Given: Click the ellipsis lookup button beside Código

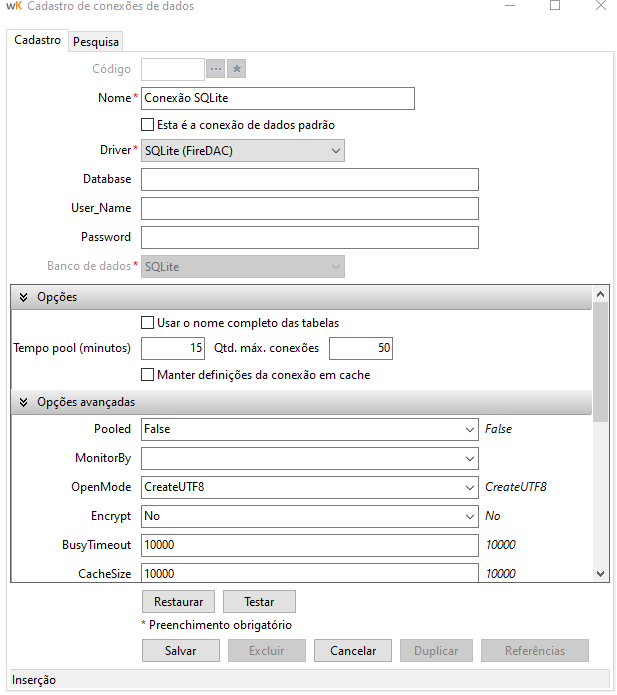Looking at the screenshot, I should pyautogui.click(x=216, y=69).
